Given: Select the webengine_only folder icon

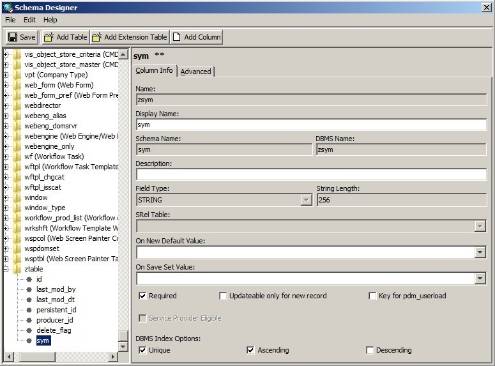Looking at the screenshot, I should pyautogui.click(x=17, y=147).
